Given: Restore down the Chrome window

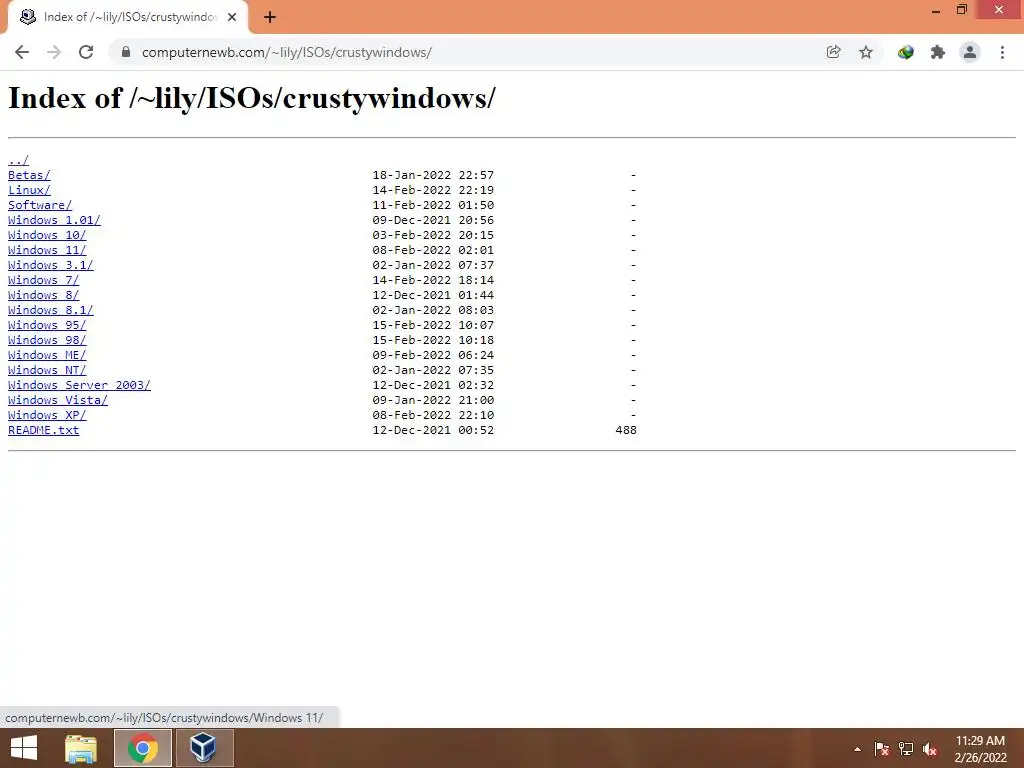Looking at the screenshot, I should pos(962,10).
